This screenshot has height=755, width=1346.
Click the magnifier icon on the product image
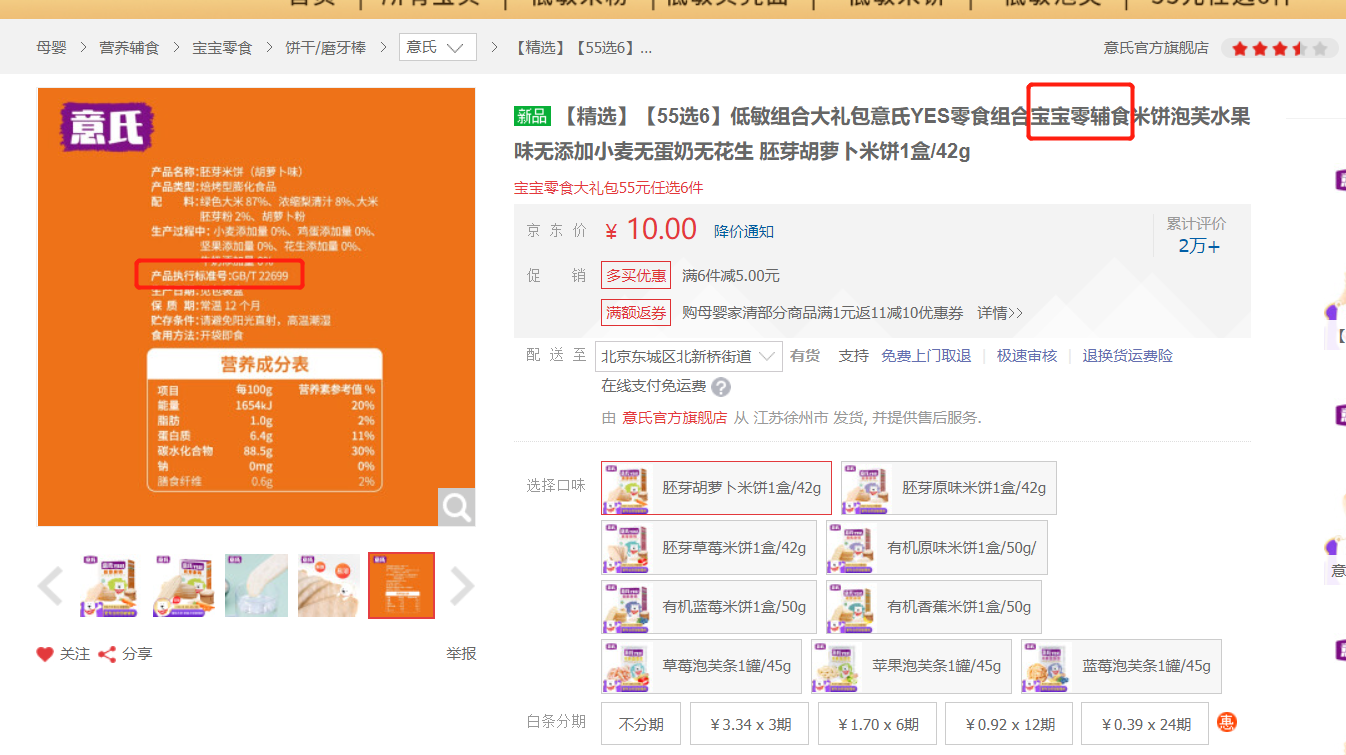457,508
